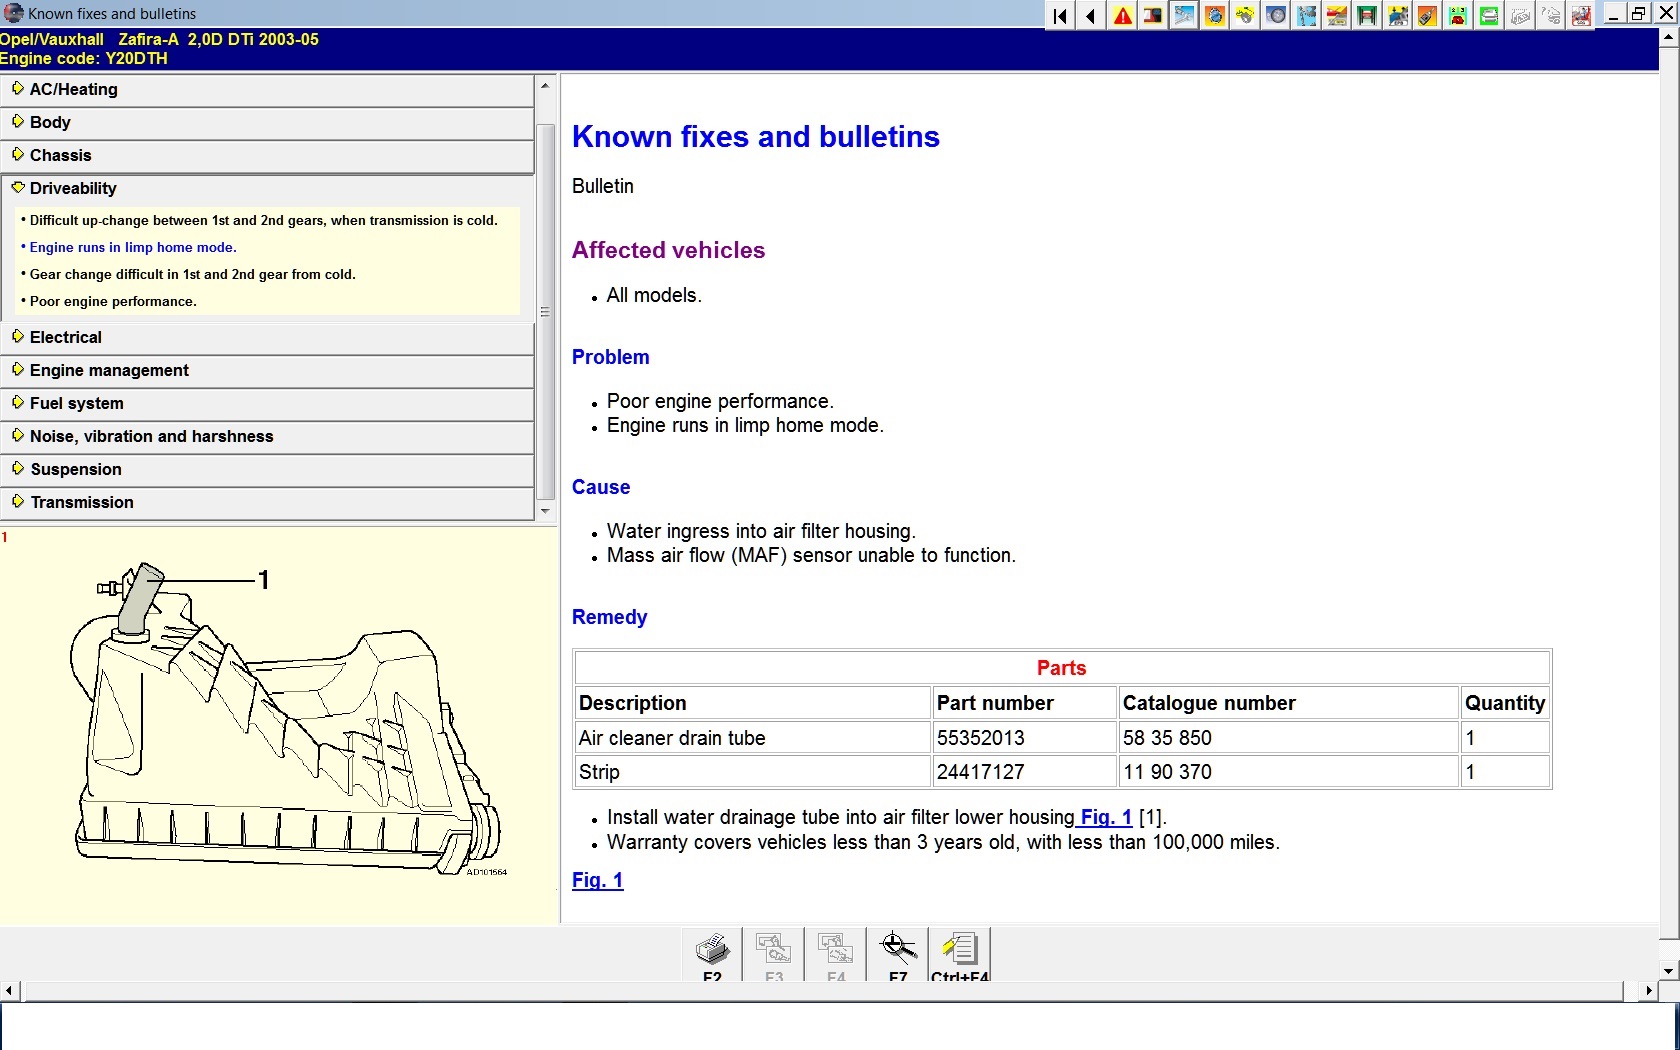This screenshot has width=1680, height=1050.
Task: Click the green printer icon in top toolbar
Action: (x=1489, y=16)
